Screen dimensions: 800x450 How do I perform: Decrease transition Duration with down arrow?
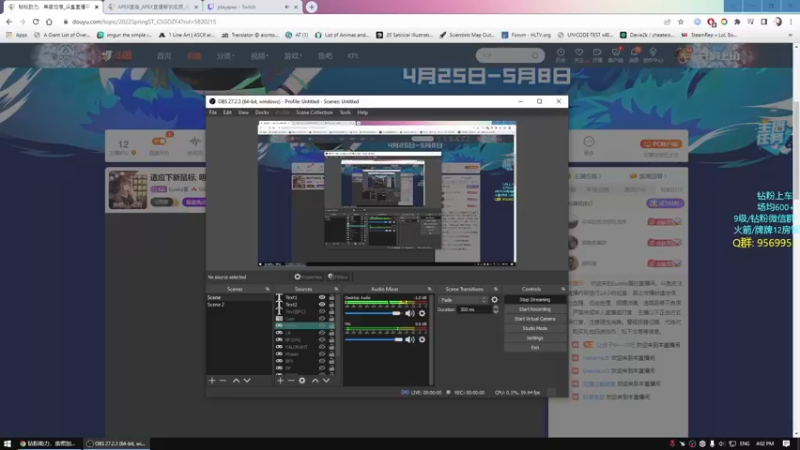pos(495,311)
